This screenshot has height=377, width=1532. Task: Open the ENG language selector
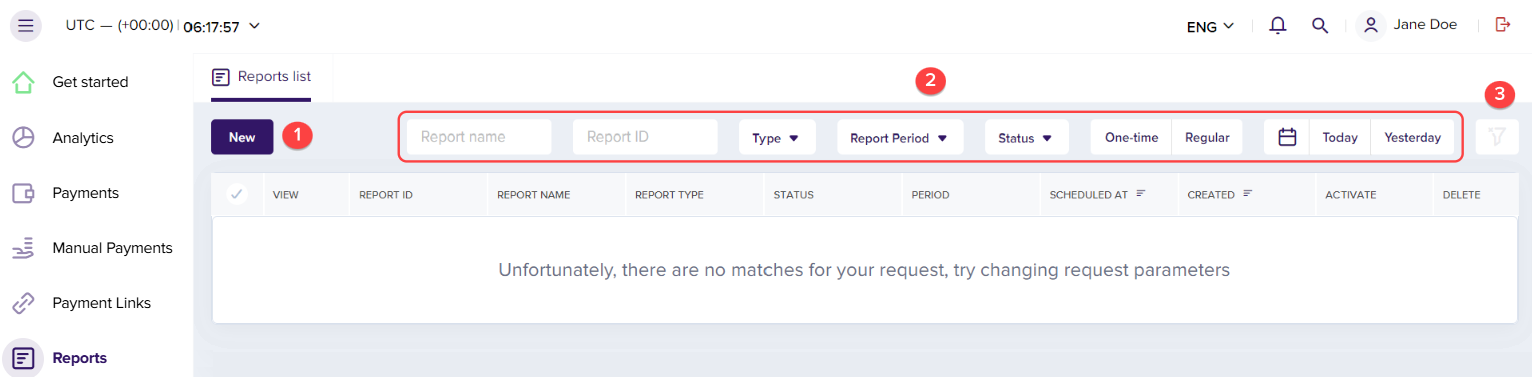click(x=1210, y=27)
